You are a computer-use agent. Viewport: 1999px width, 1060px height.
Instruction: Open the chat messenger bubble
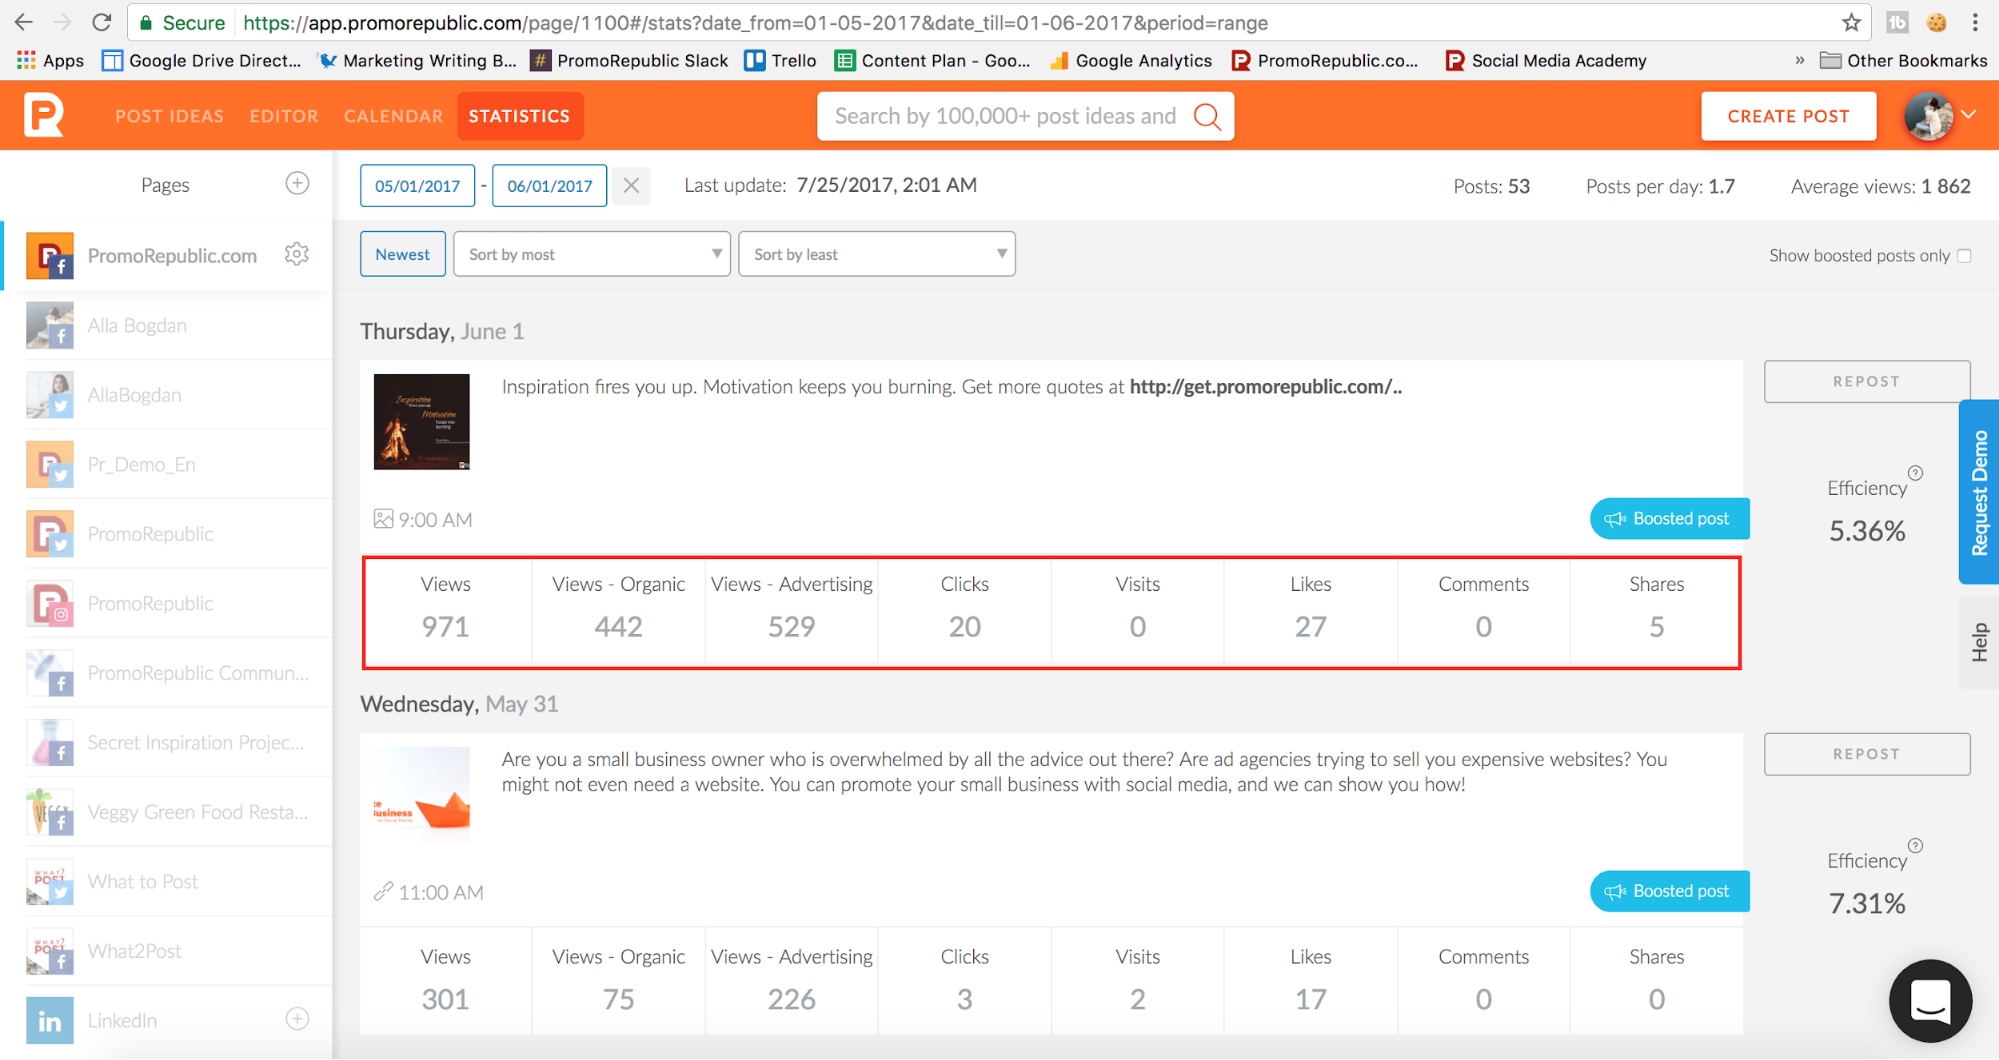[1930, 1001]
